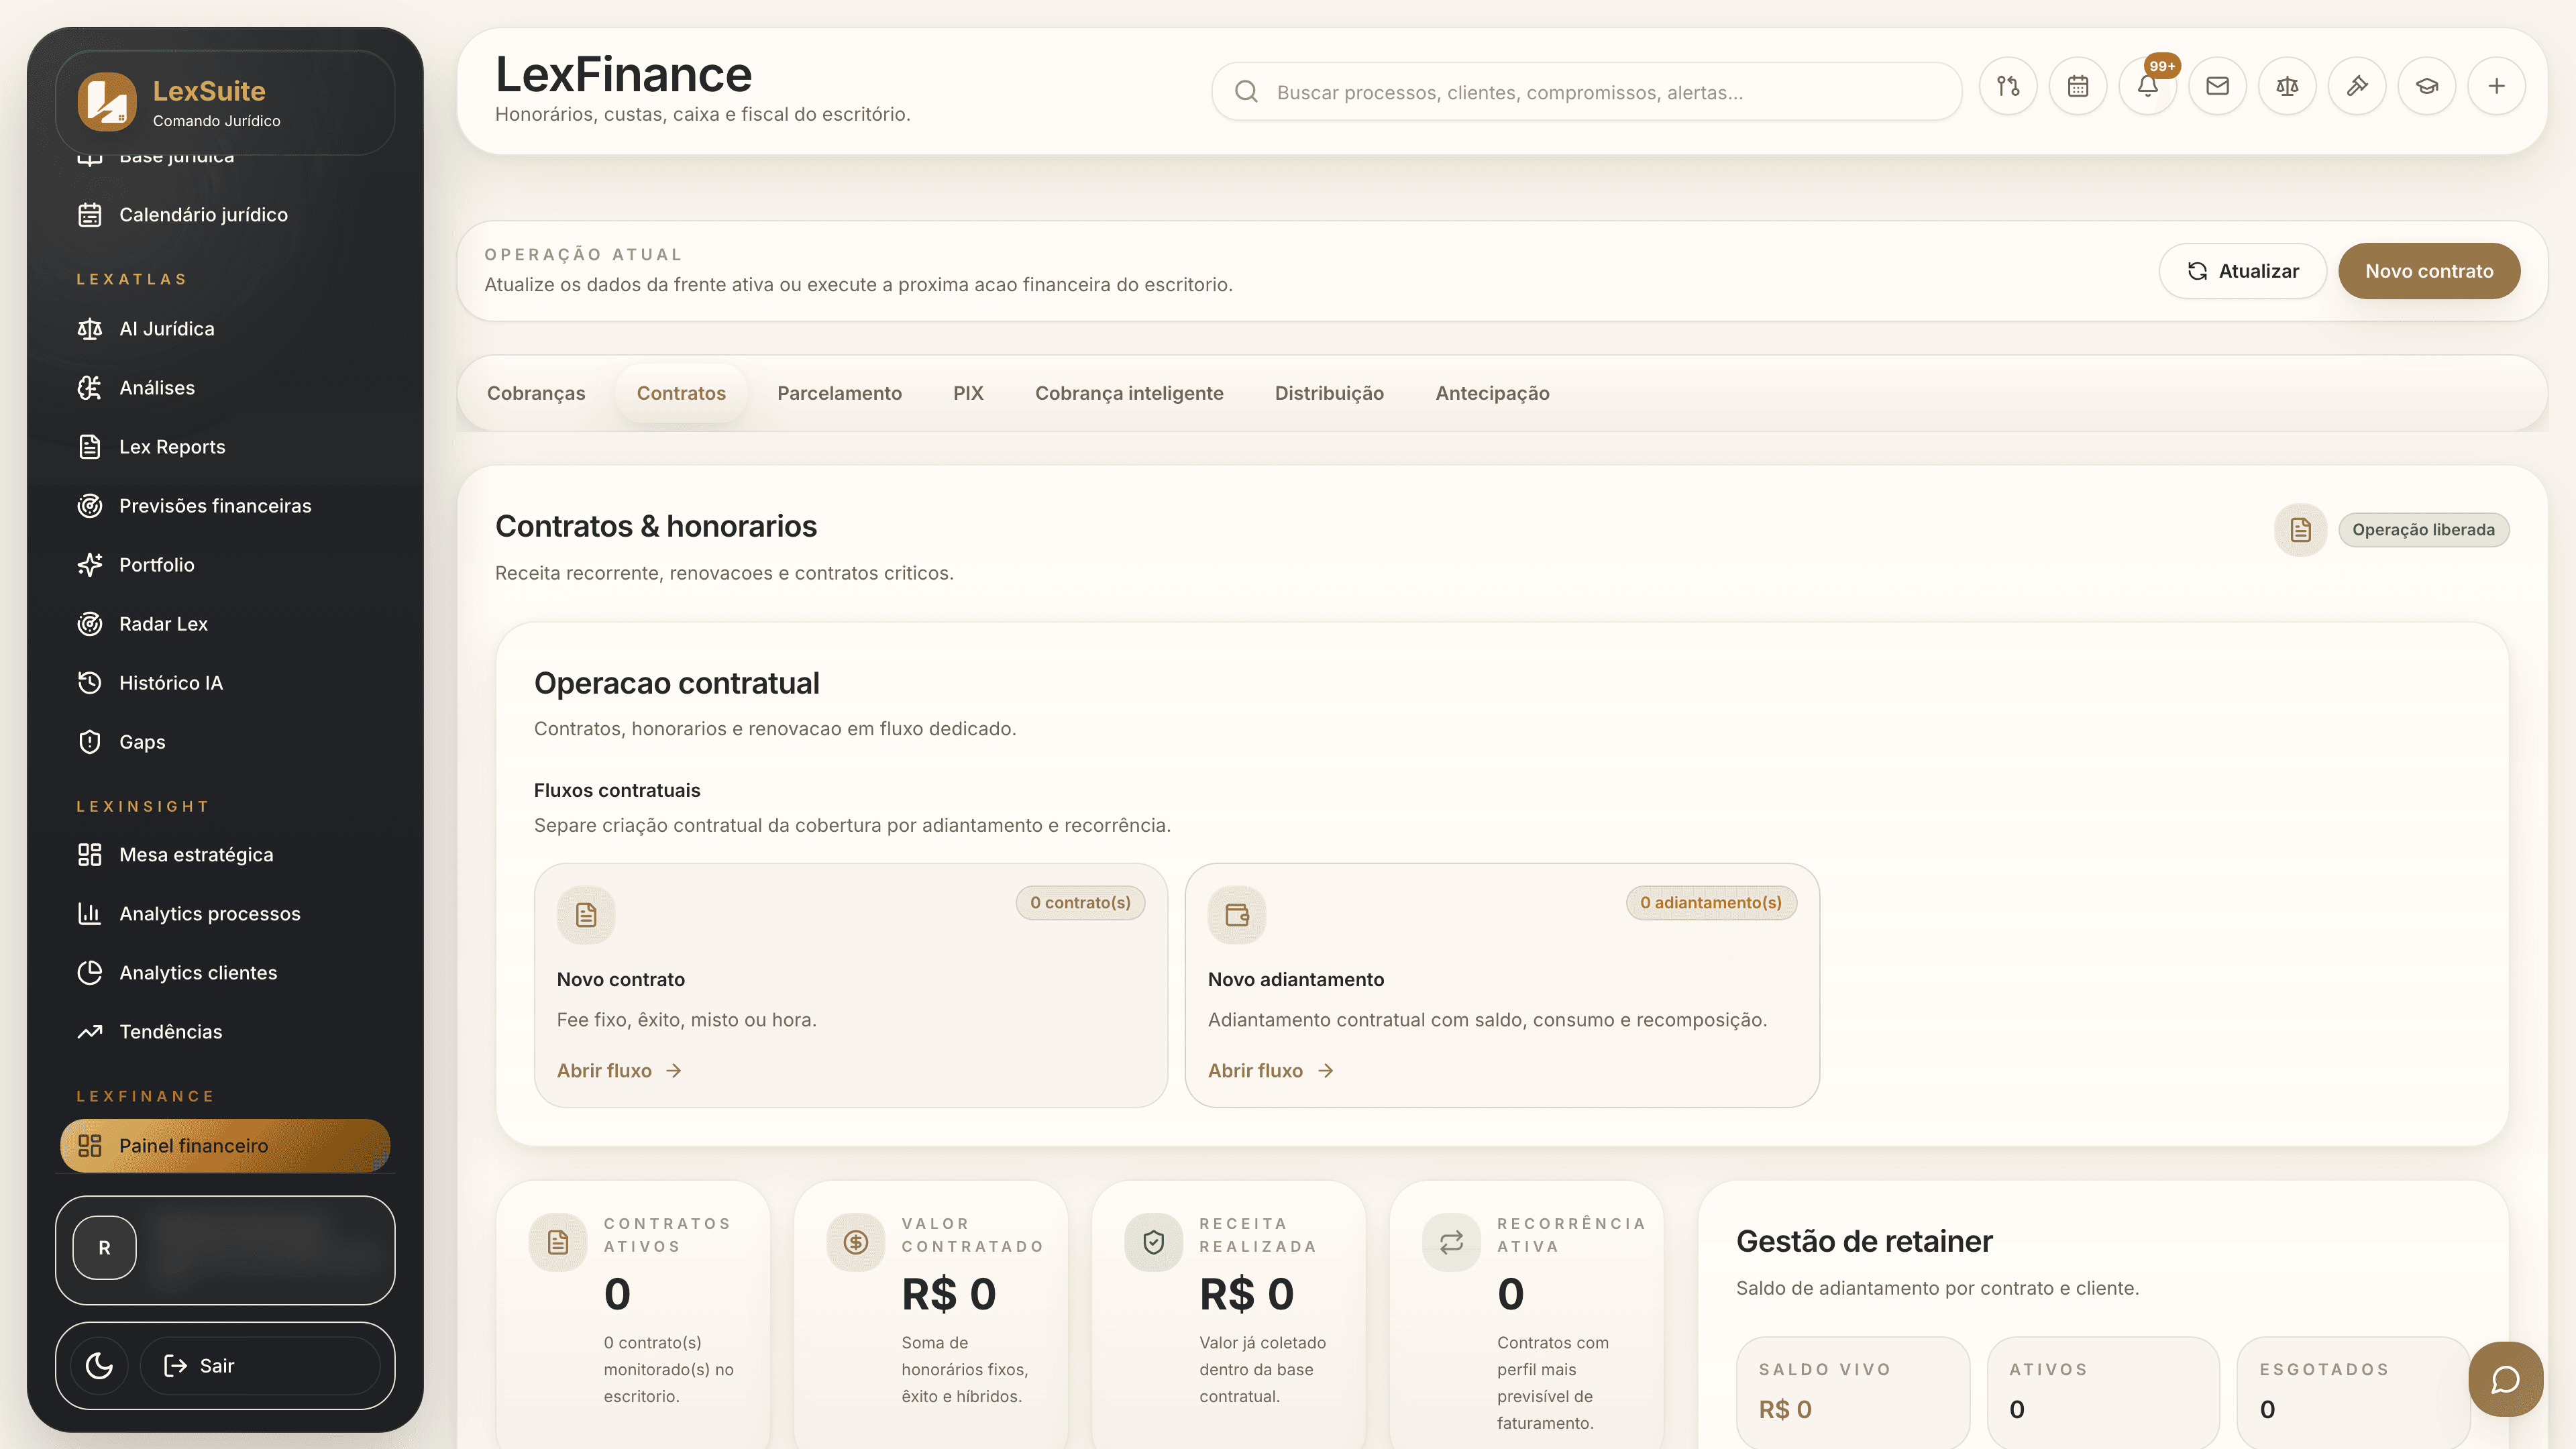Viewport: 2576px width, 1449px height.
Task: Click the mail envelope icon in the toolbar
Action: (x=2217, y=86)
